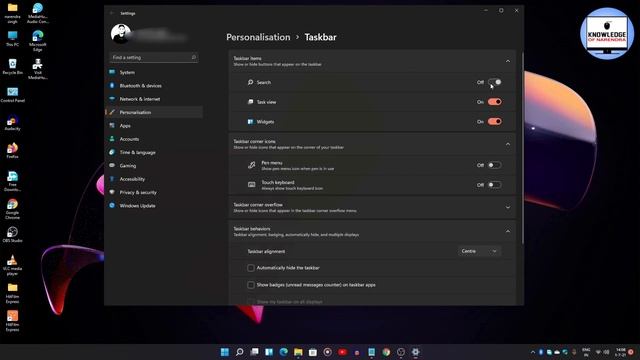Image resolution: width=640 pixels, height=360 pixels.
Task: Open the clock and date in the taskbar
Action: (620, 352)
